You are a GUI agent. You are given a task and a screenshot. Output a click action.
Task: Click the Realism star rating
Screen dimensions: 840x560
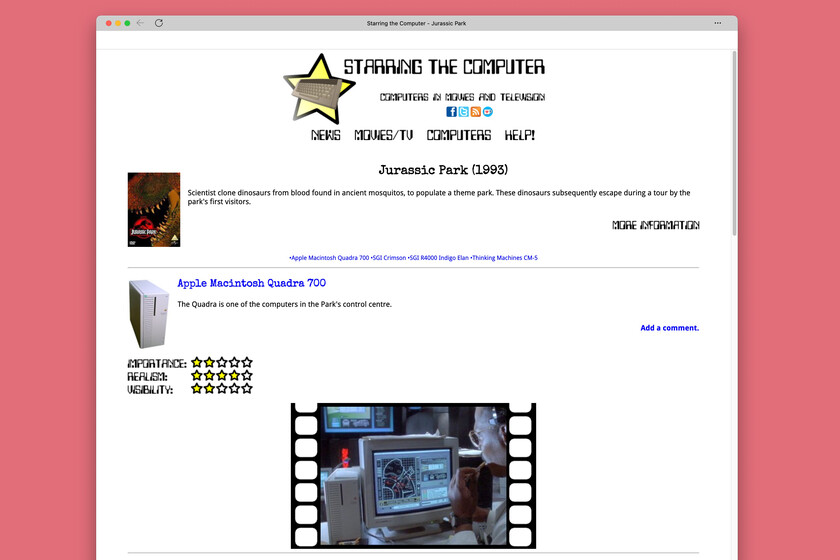[222, 376]
